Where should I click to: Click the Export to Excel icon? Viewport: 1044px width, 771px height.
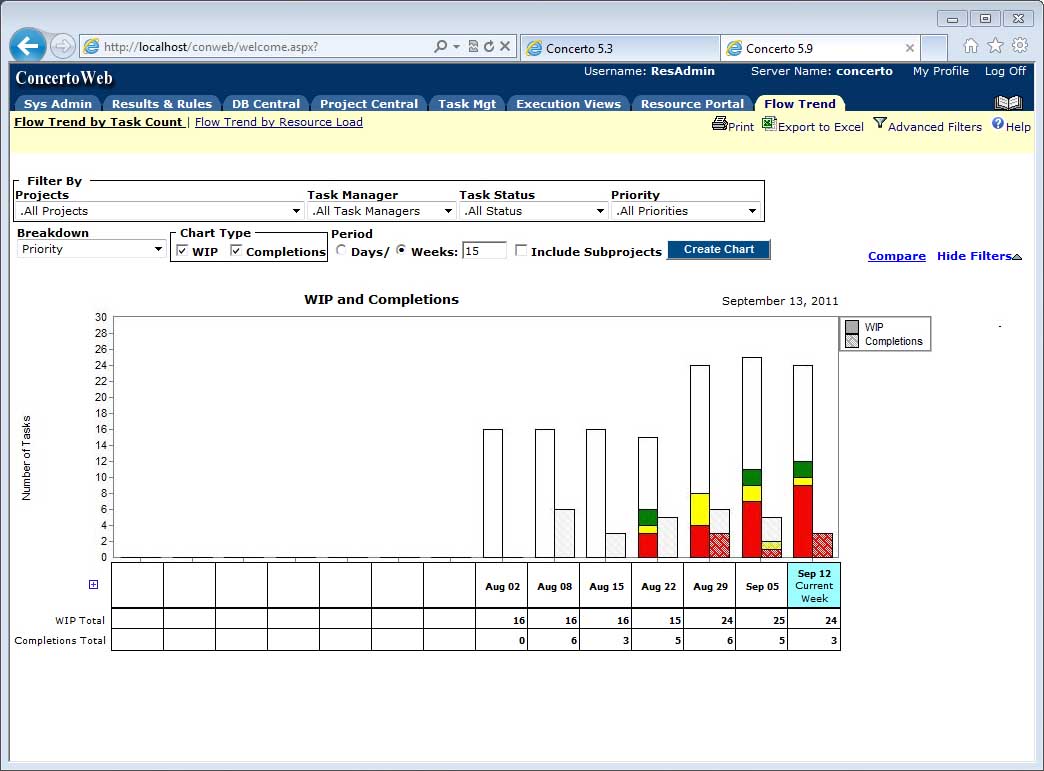point(769,124)
